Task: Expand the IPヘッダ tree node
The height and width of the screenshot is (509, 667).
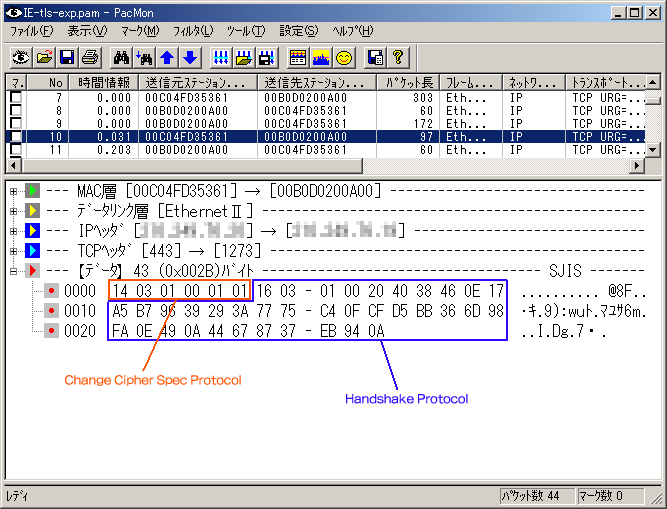Action: coord(13,231)
